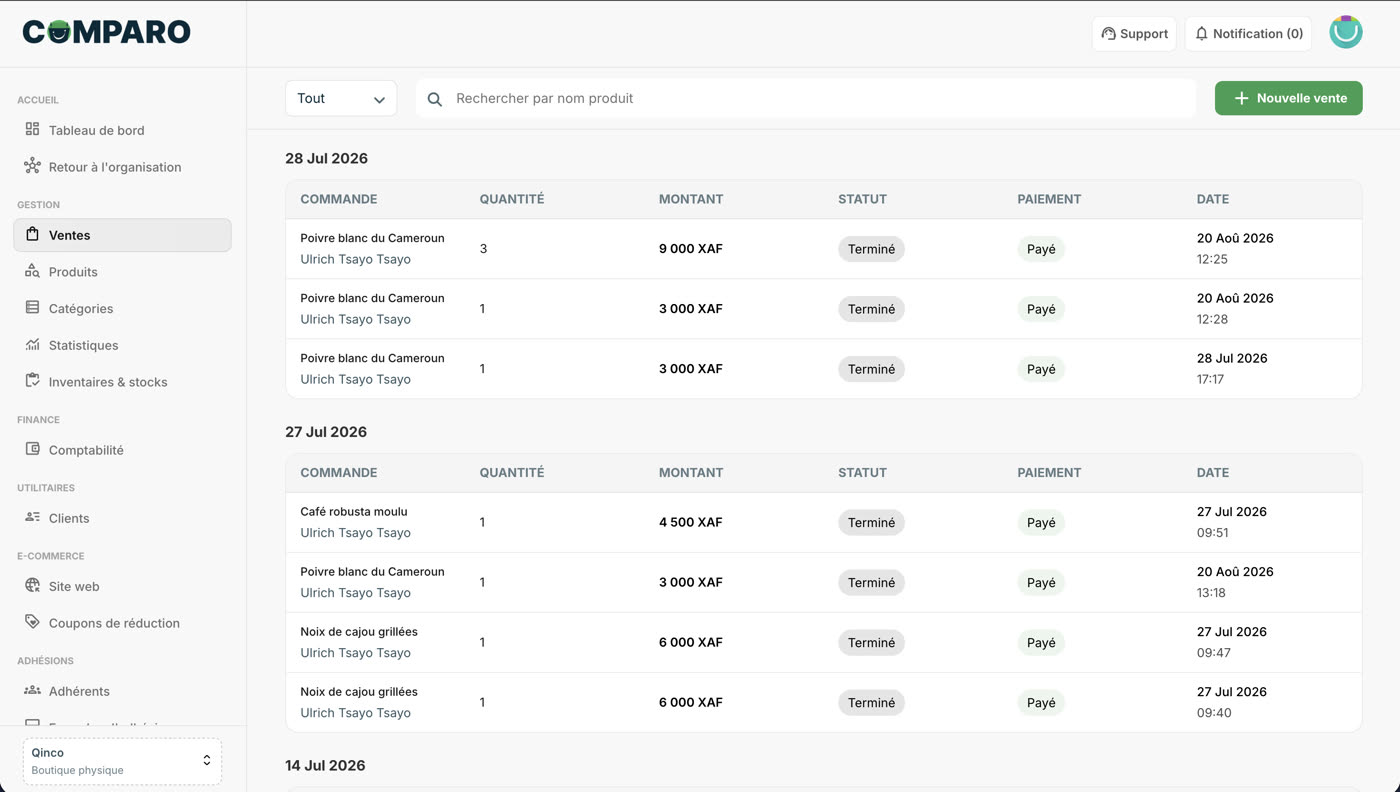Click the 4 500 XAF amount
1400x792 pixels.
click(691, 522)
